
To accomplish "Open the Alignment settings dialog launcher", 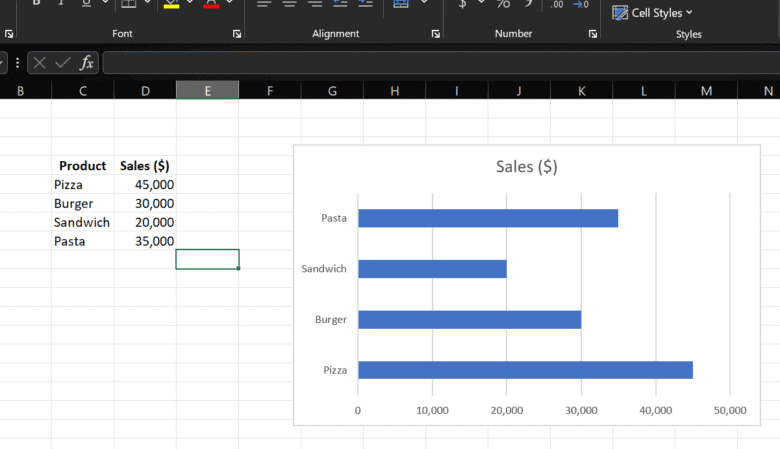I will click(436, 34).
